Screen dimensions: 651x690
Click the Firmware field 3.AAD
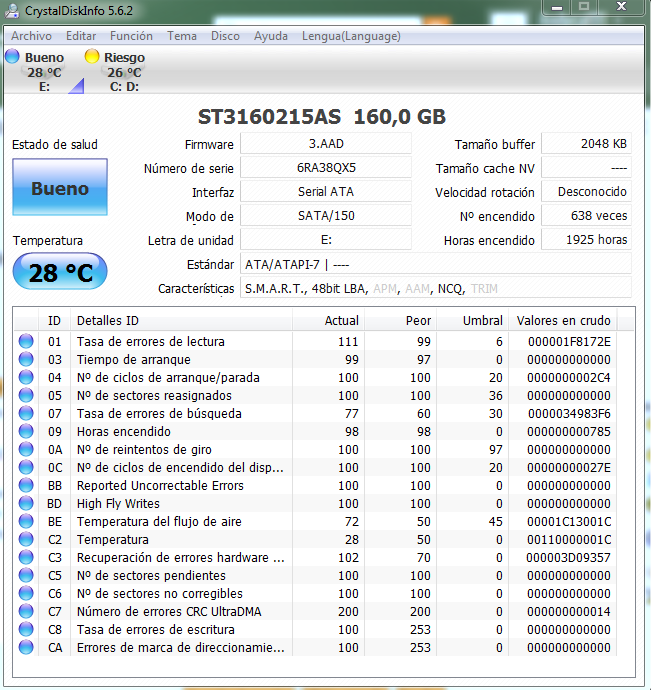point(326,144)
